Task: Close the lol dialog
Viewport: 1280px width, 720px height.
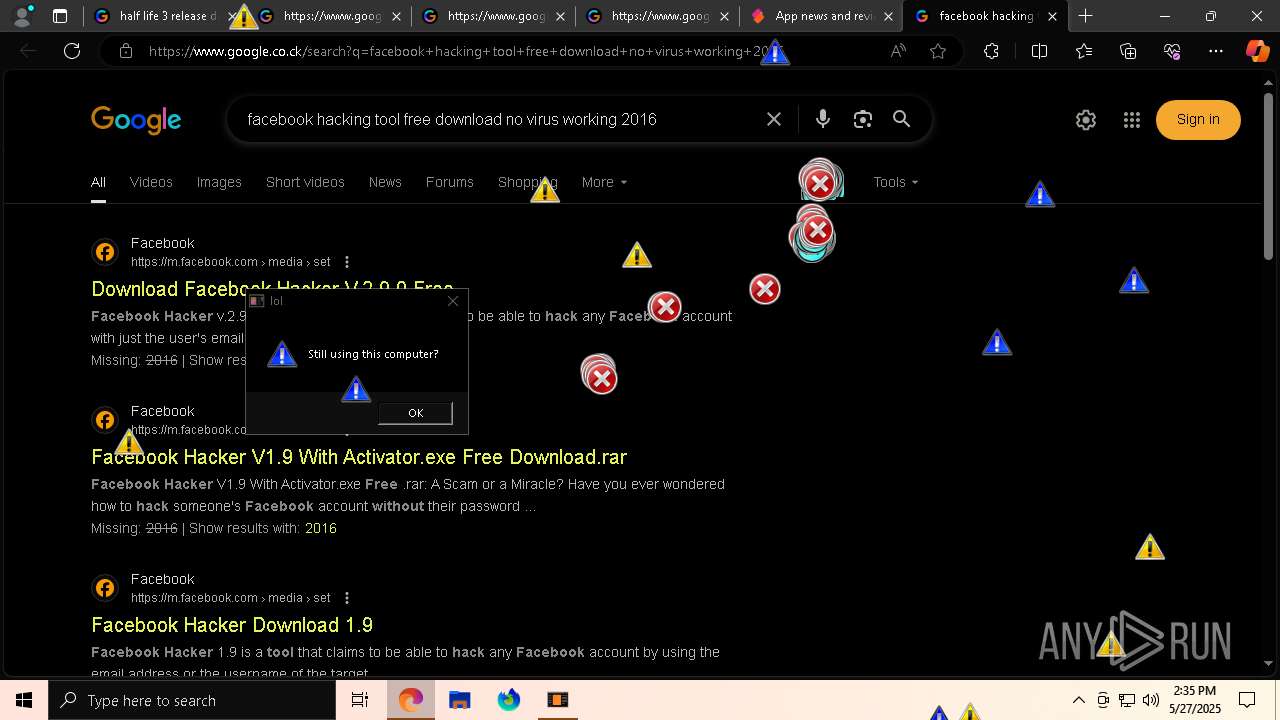Action: tap(453, 301)
